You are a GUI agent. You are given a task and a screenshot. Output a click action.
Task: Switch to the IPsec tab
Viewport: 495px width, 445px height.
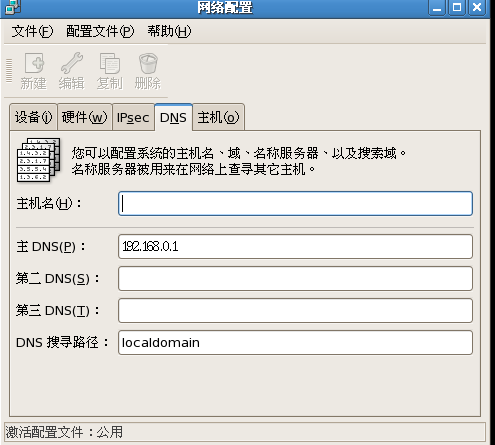(133, 118)
